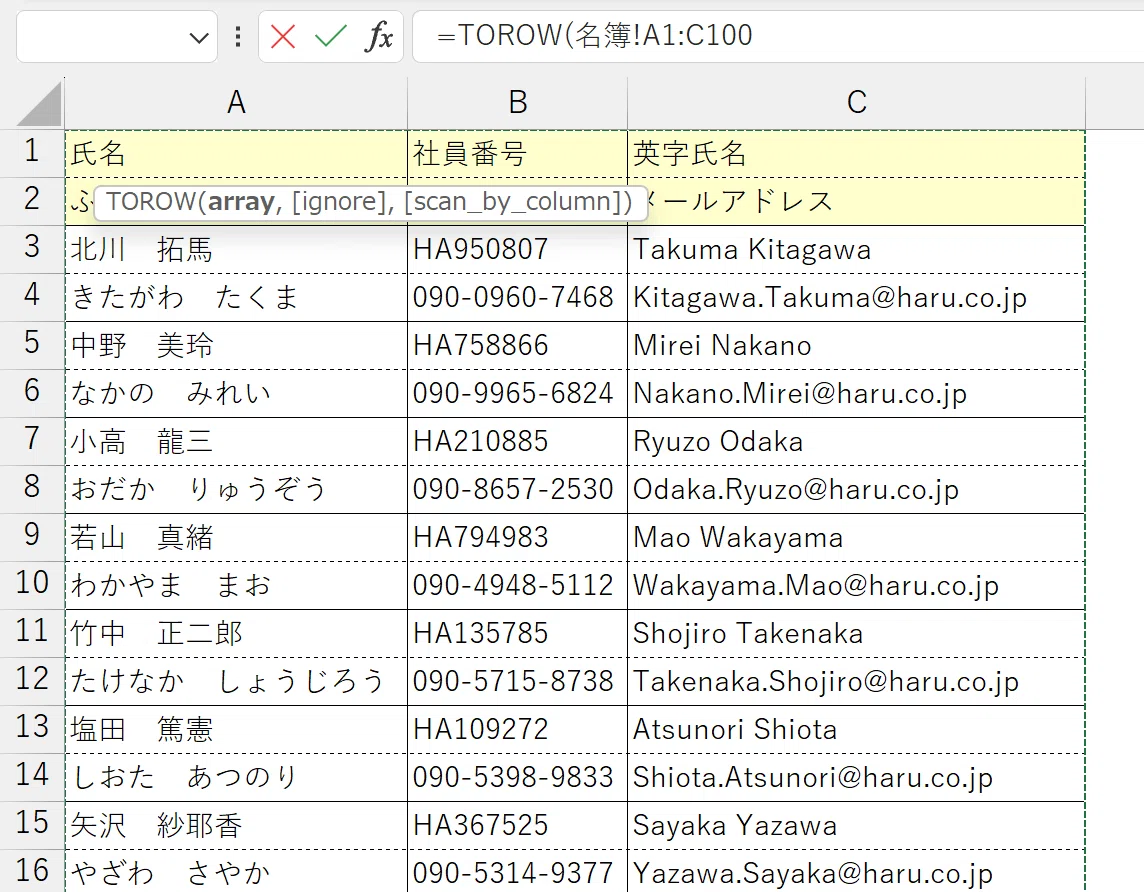Select column C header
The width and height of the screenshot is (1144, 892).
pos(857,103)
